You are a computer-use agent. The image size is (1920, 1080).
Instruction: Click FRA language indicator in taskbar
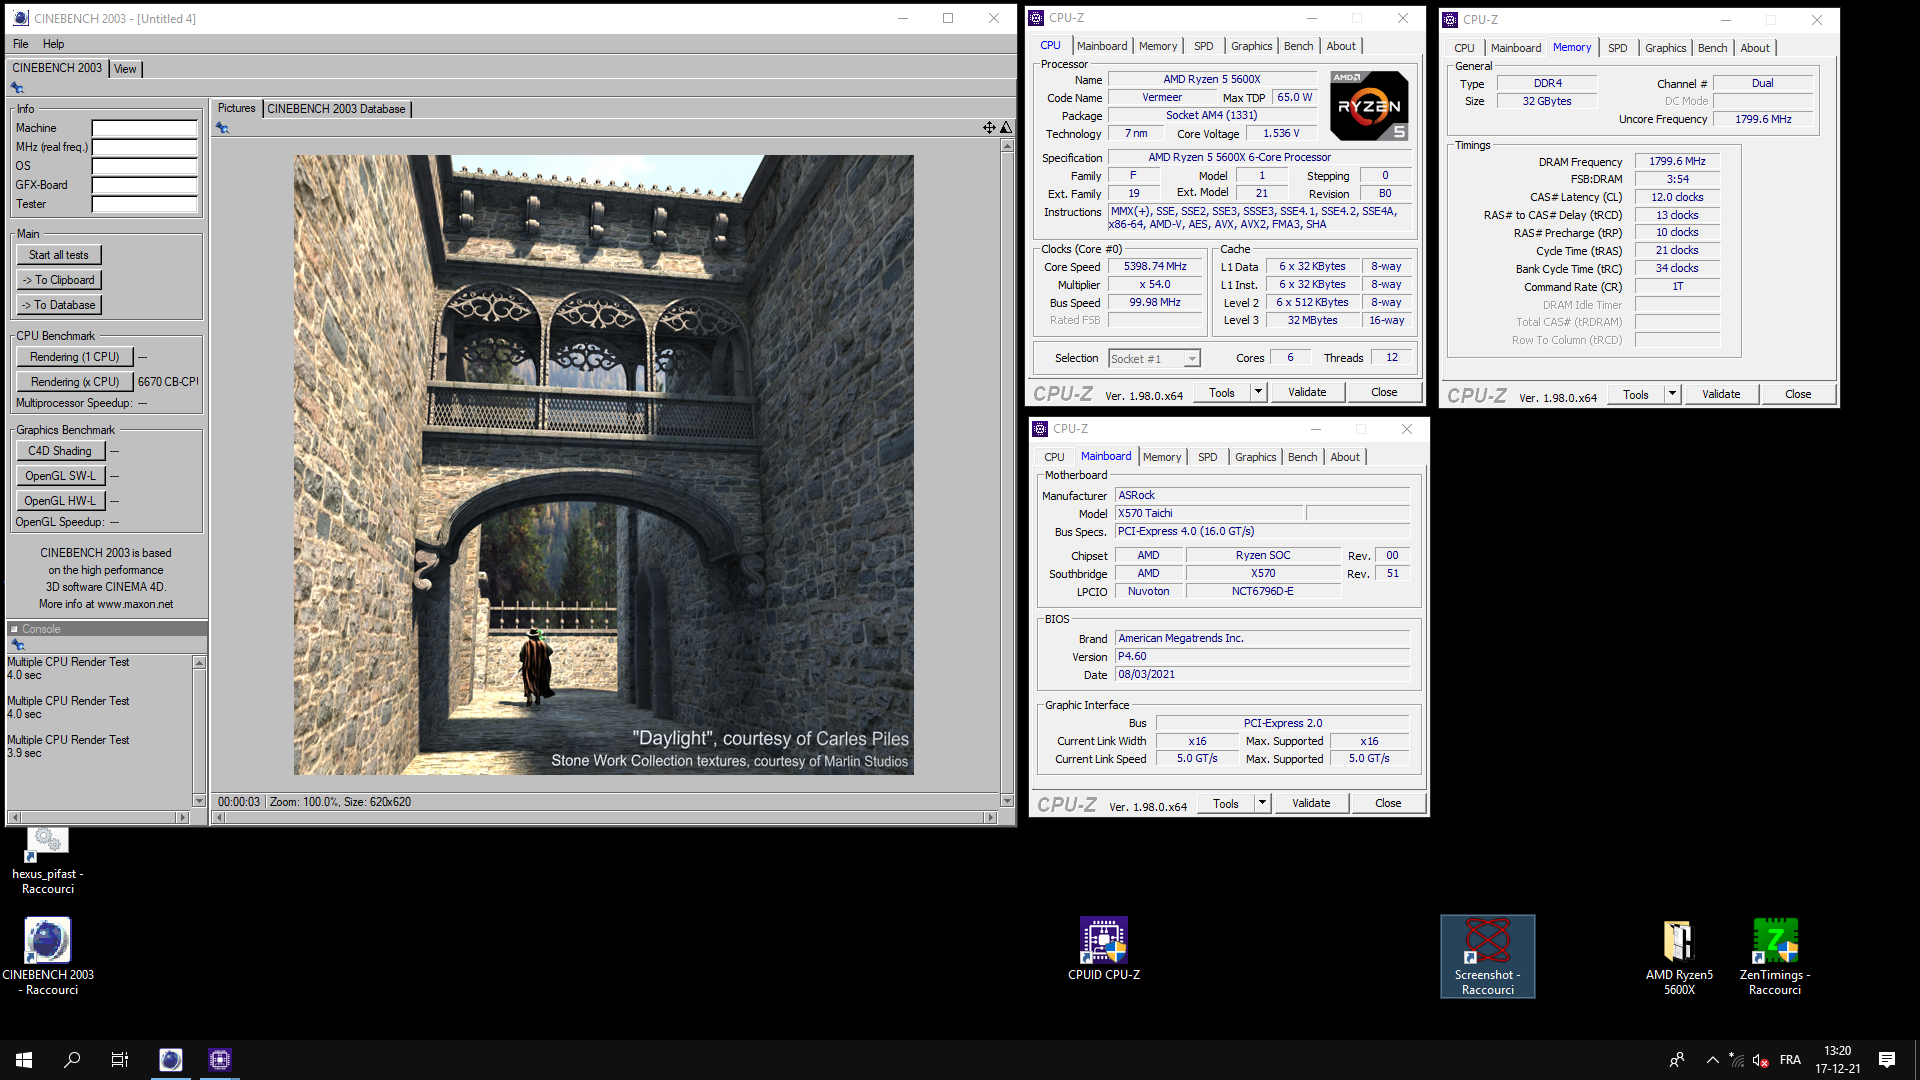[1790, 1060]
